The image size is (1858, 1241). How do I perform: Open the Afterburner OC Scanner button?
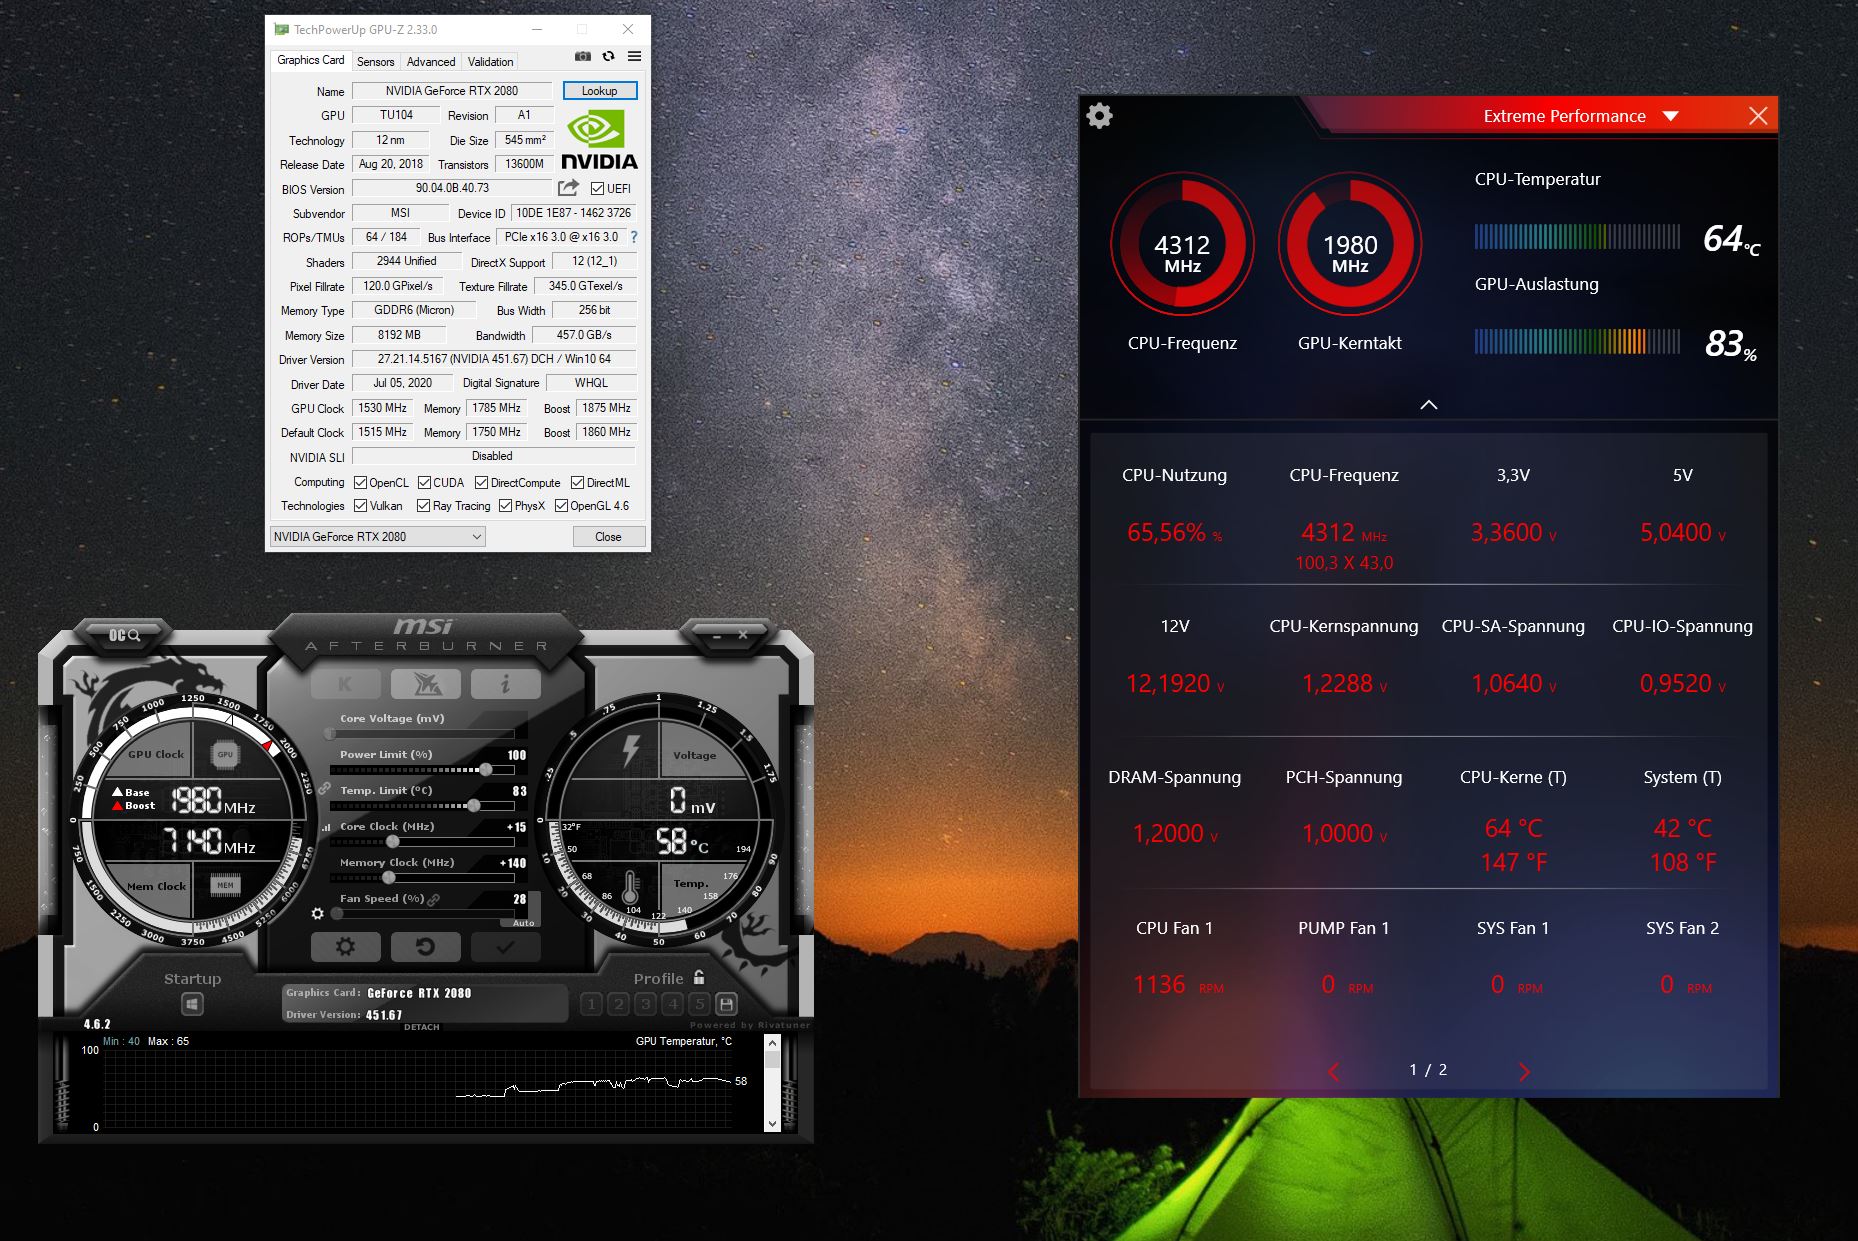(x=124, y=635)
